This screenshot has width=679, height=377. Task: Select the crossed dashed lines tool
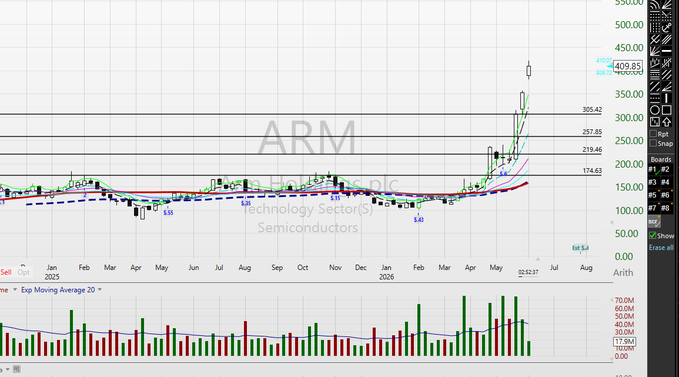pyautogui.click(x=666, y=63)
